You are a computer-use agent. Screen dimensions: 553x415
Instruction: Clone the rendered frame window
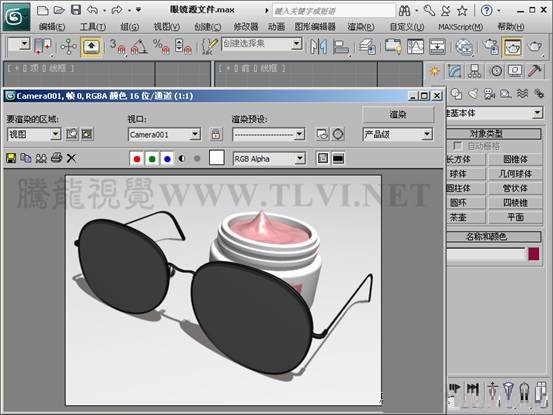point(41,158)
